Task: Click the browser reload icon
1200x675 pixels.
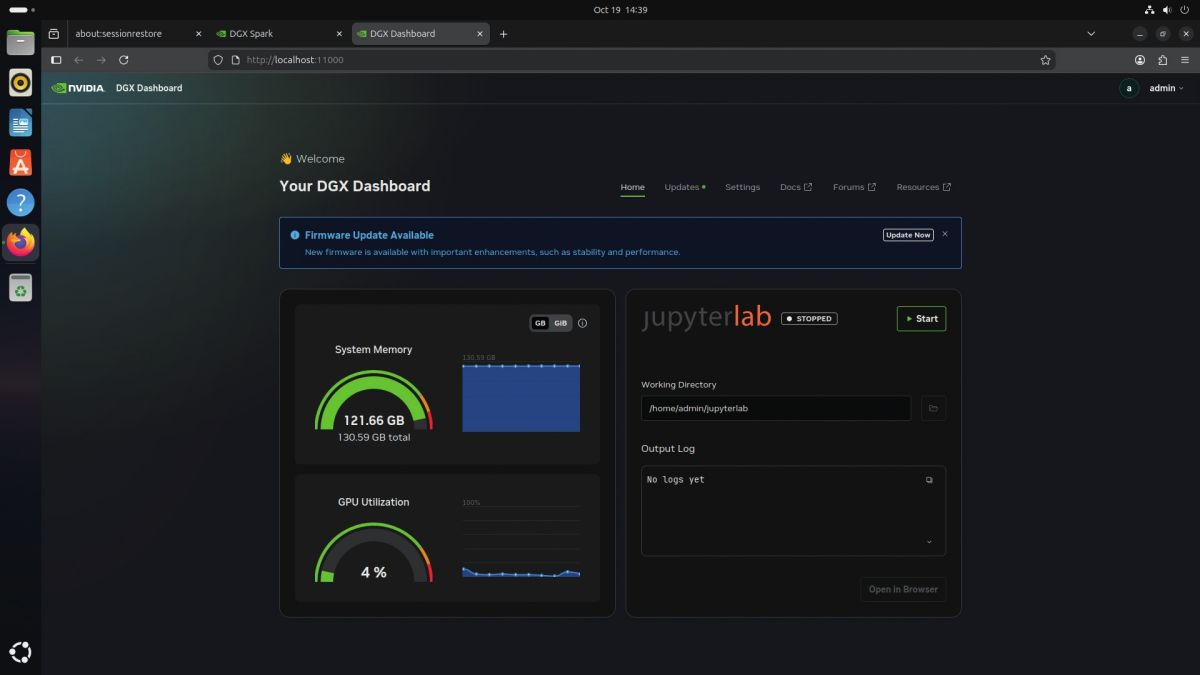Action: tap(124, 60)
